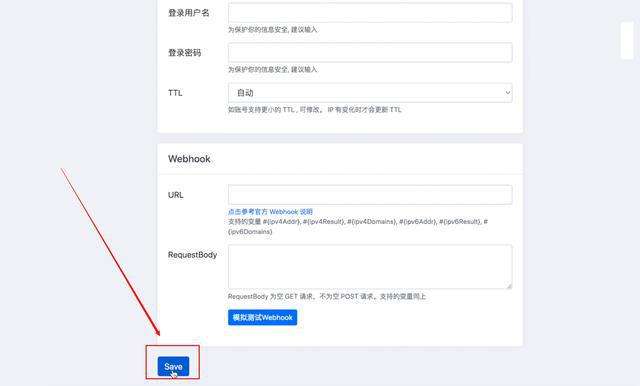Viewport: 640px width, 386px height.
Task: Click the 登录用户名 label
Action: (x=189, y=13)
